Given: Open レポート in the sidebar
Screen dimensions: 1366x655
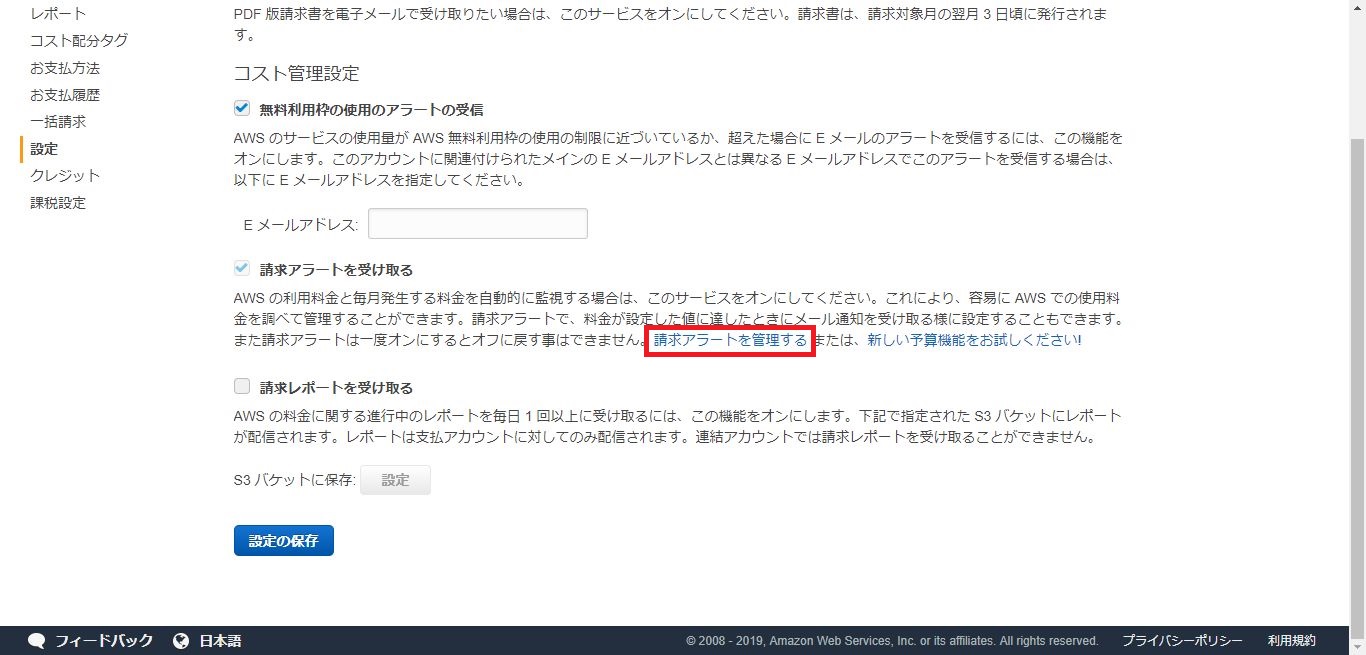Looking at the screenshot, I should point(58,14).
